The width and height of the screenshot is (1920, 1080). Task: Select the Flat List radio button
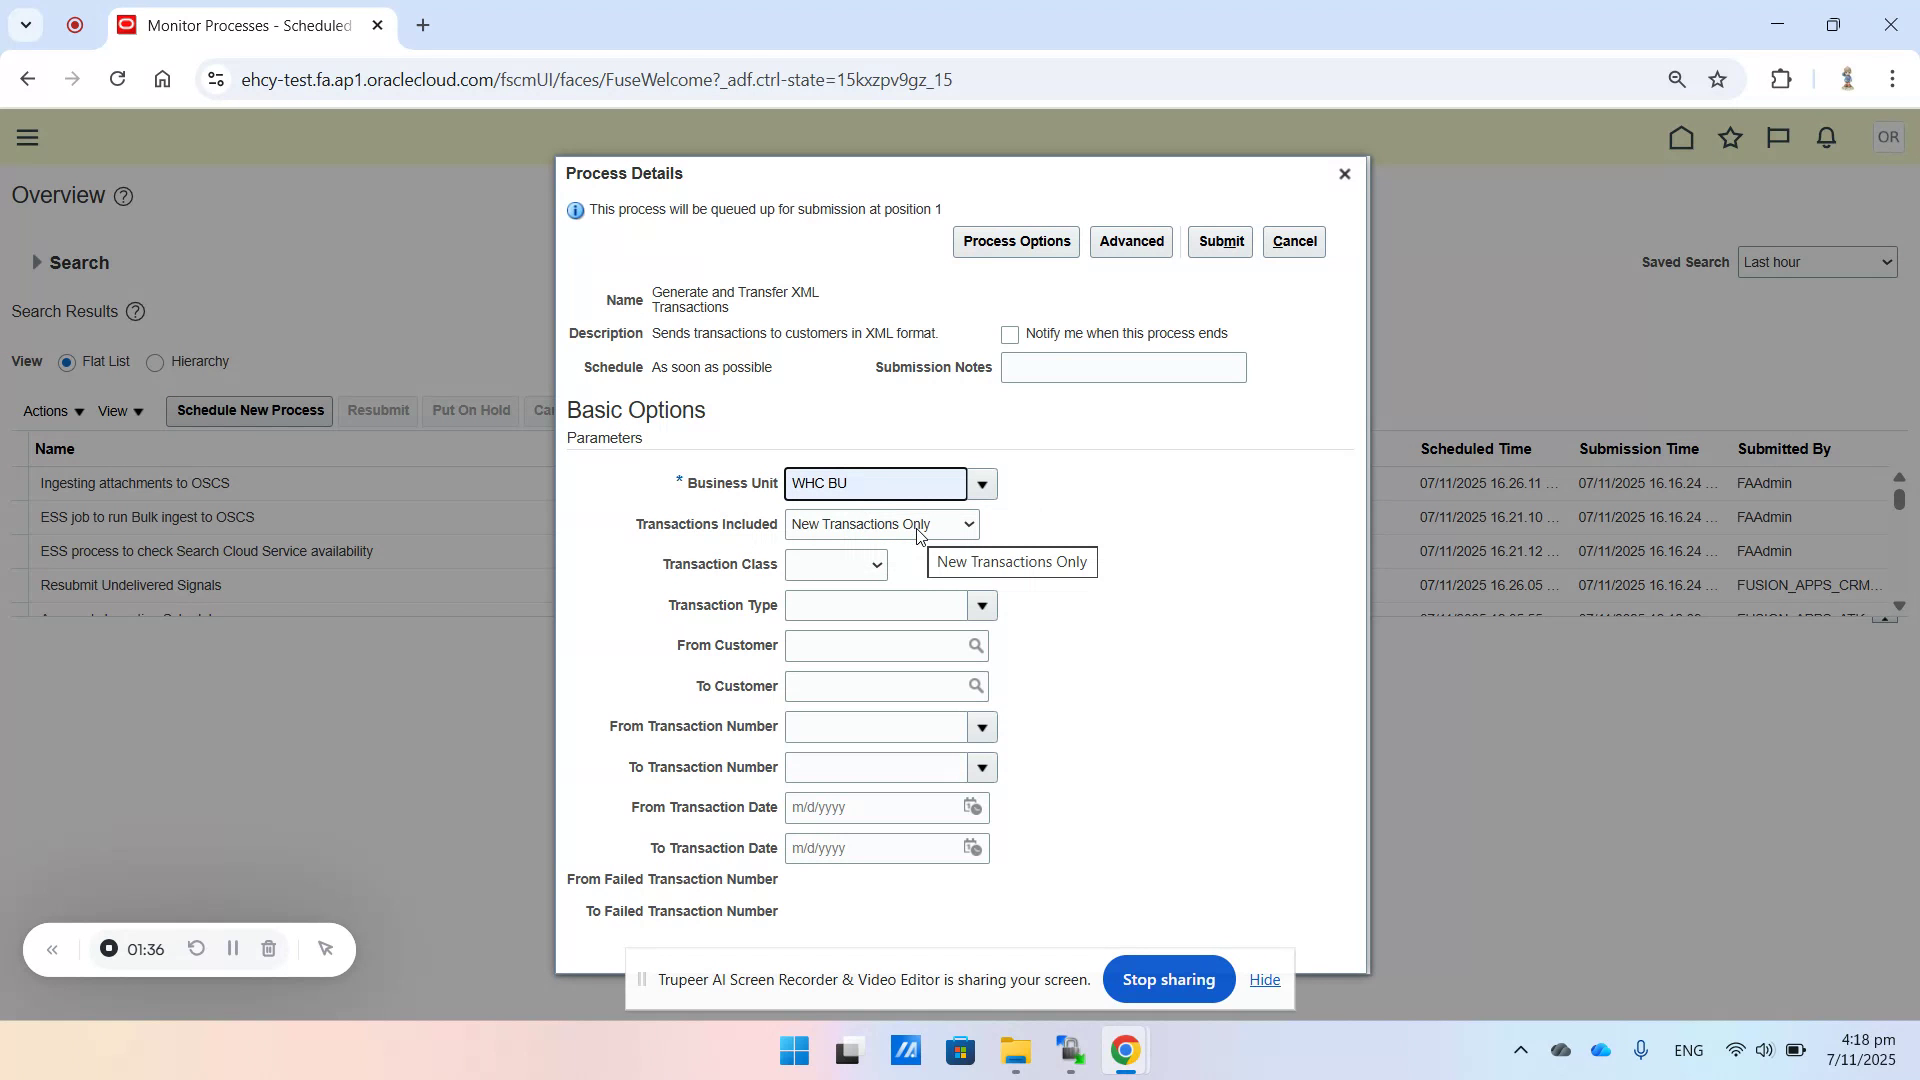click(66, 362)
